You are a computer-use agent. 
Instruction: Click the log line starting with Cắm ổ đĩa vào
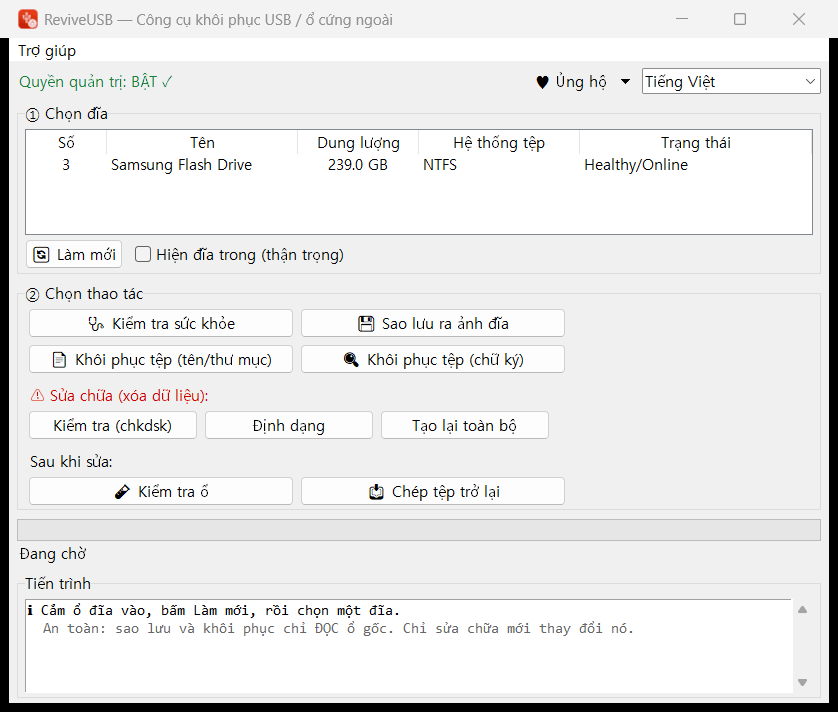(214, 610)
